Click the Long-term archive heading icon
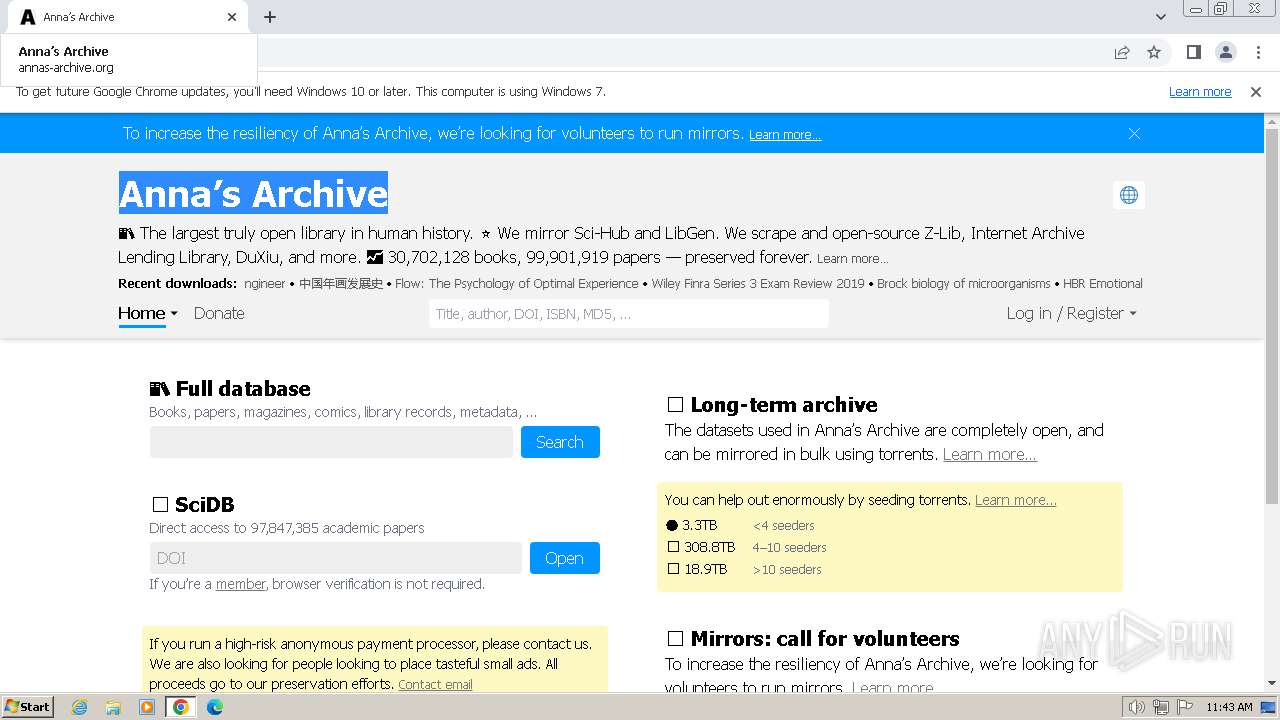 click(675, 405)
